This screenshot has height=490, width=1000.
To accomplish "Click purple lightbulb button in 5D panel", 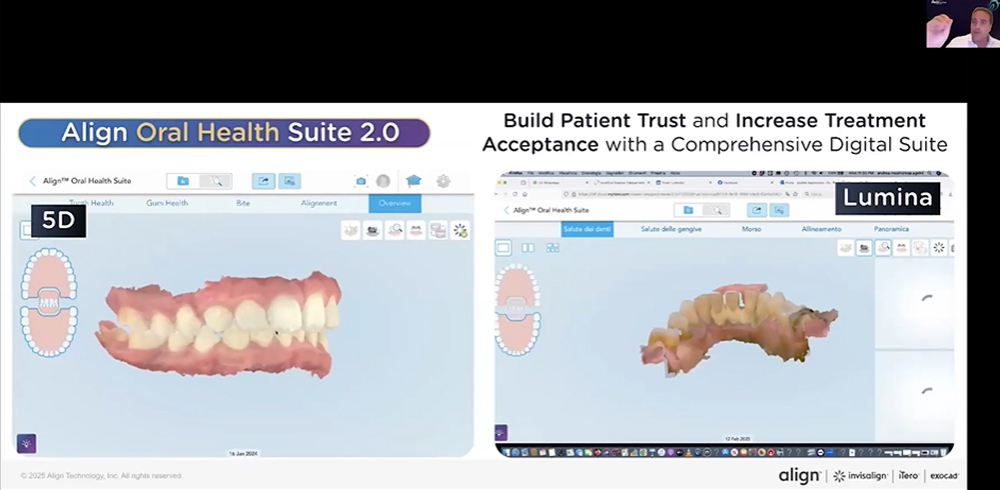I will [x=26, y=443].
